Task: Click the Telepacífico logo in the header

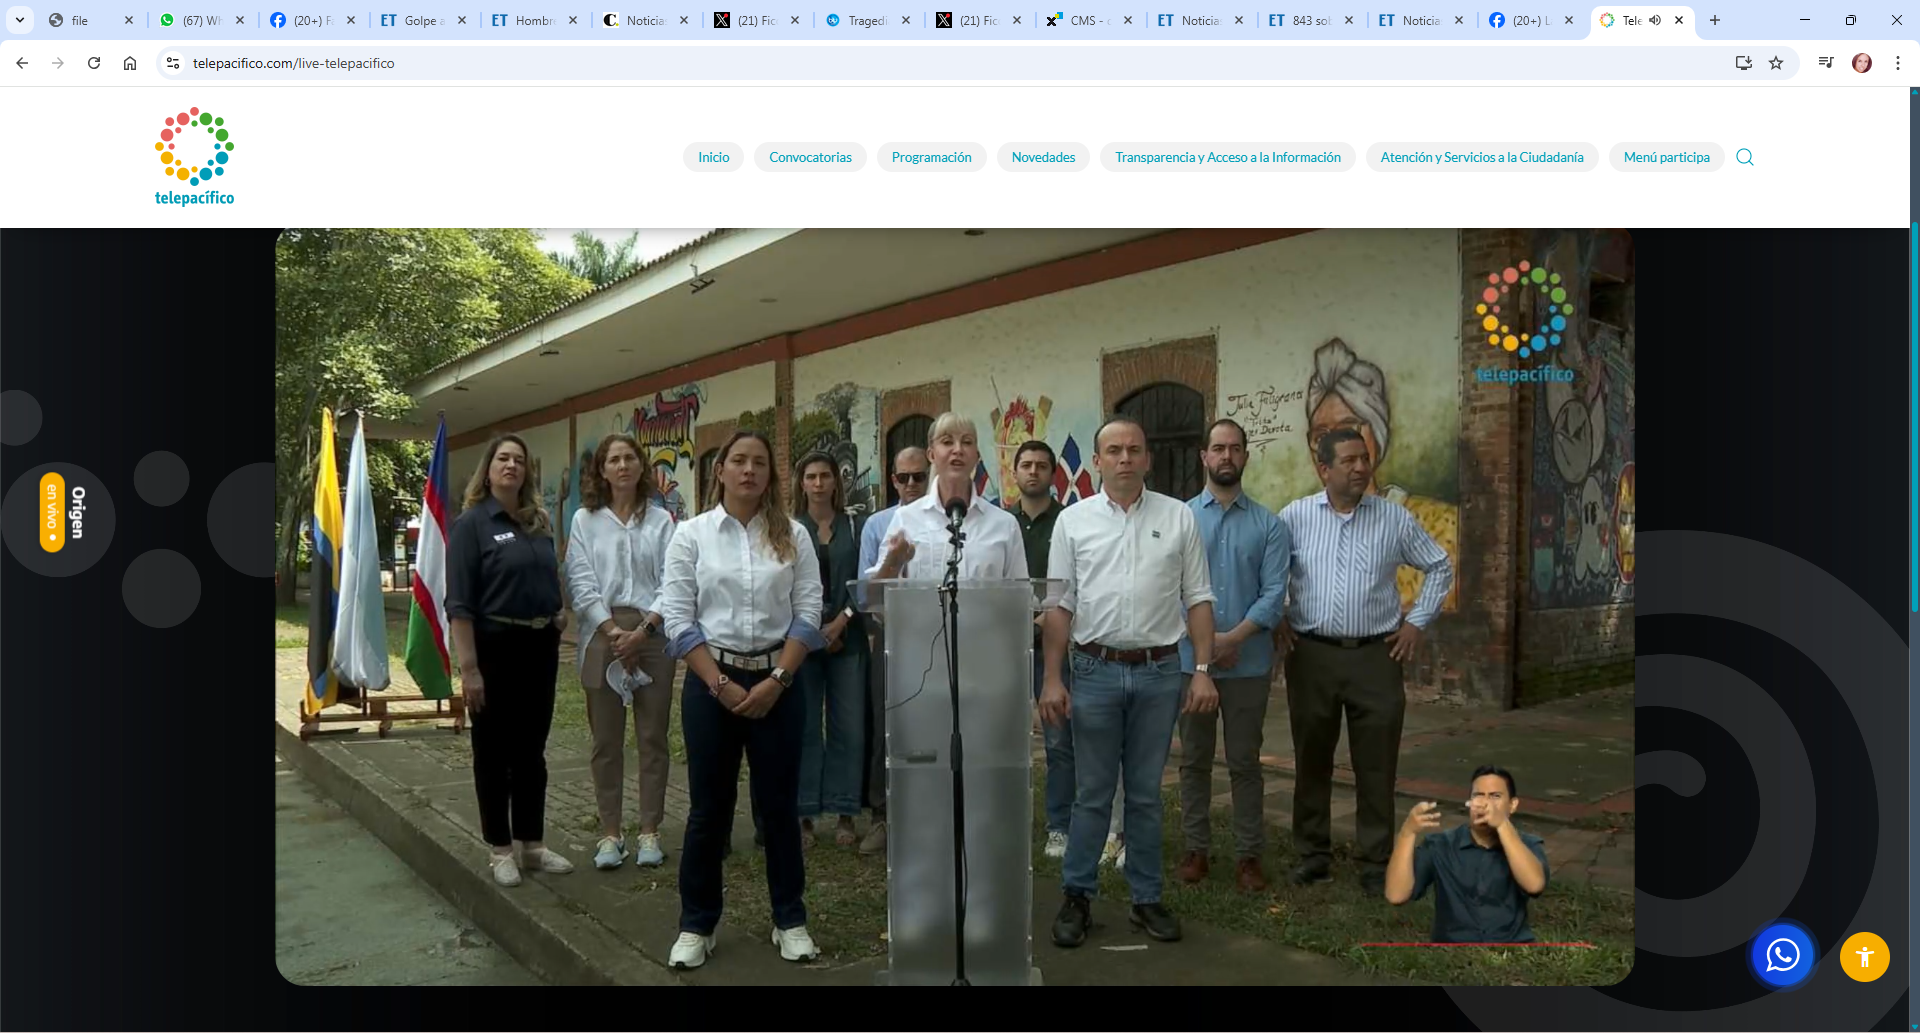Action: [194, 157]
